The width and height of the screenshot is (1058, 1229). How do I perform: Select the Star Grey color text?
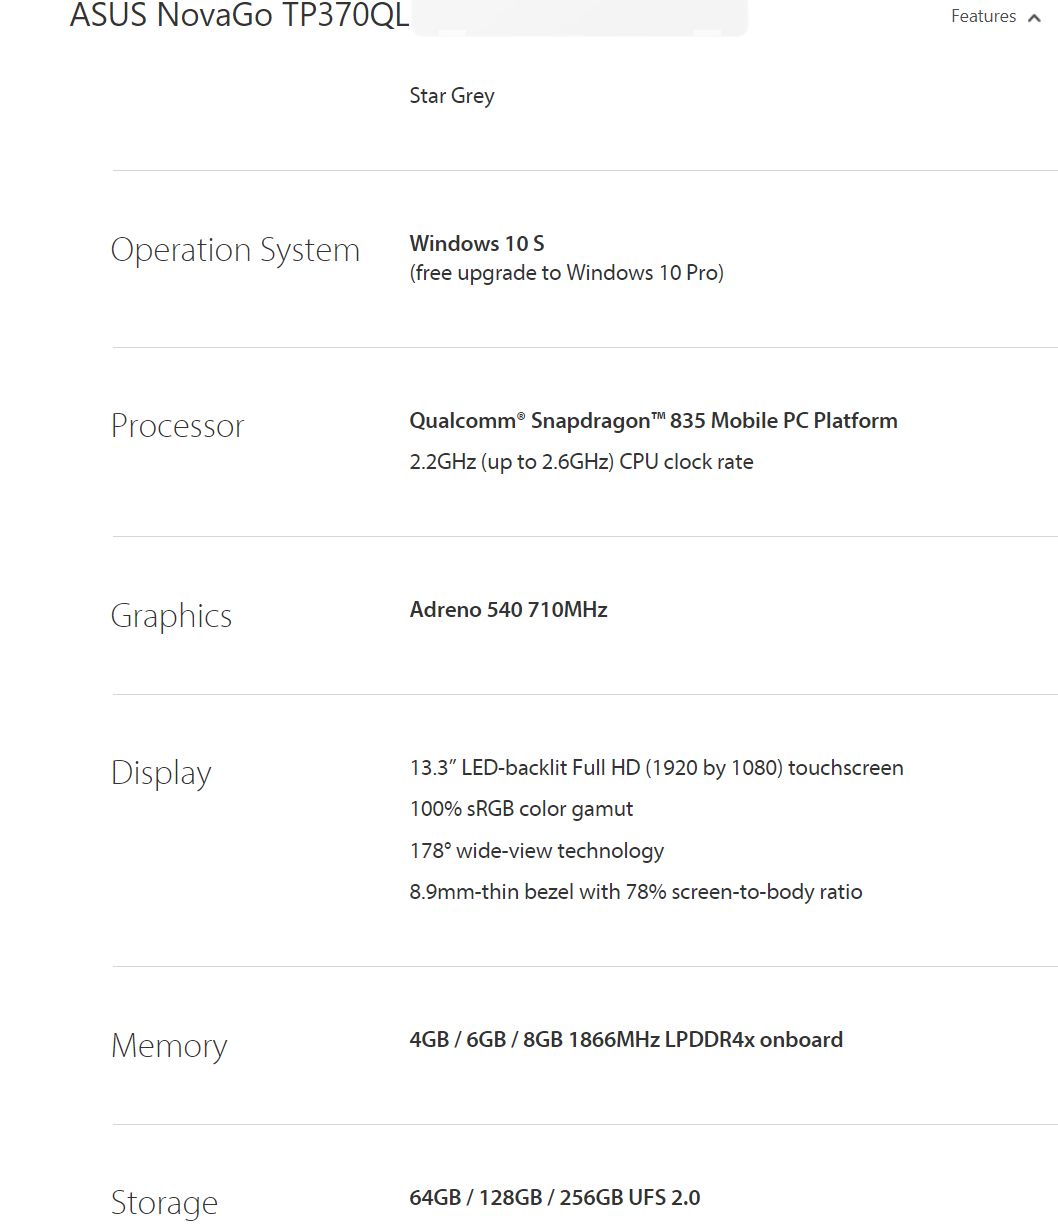pos(452,96)
